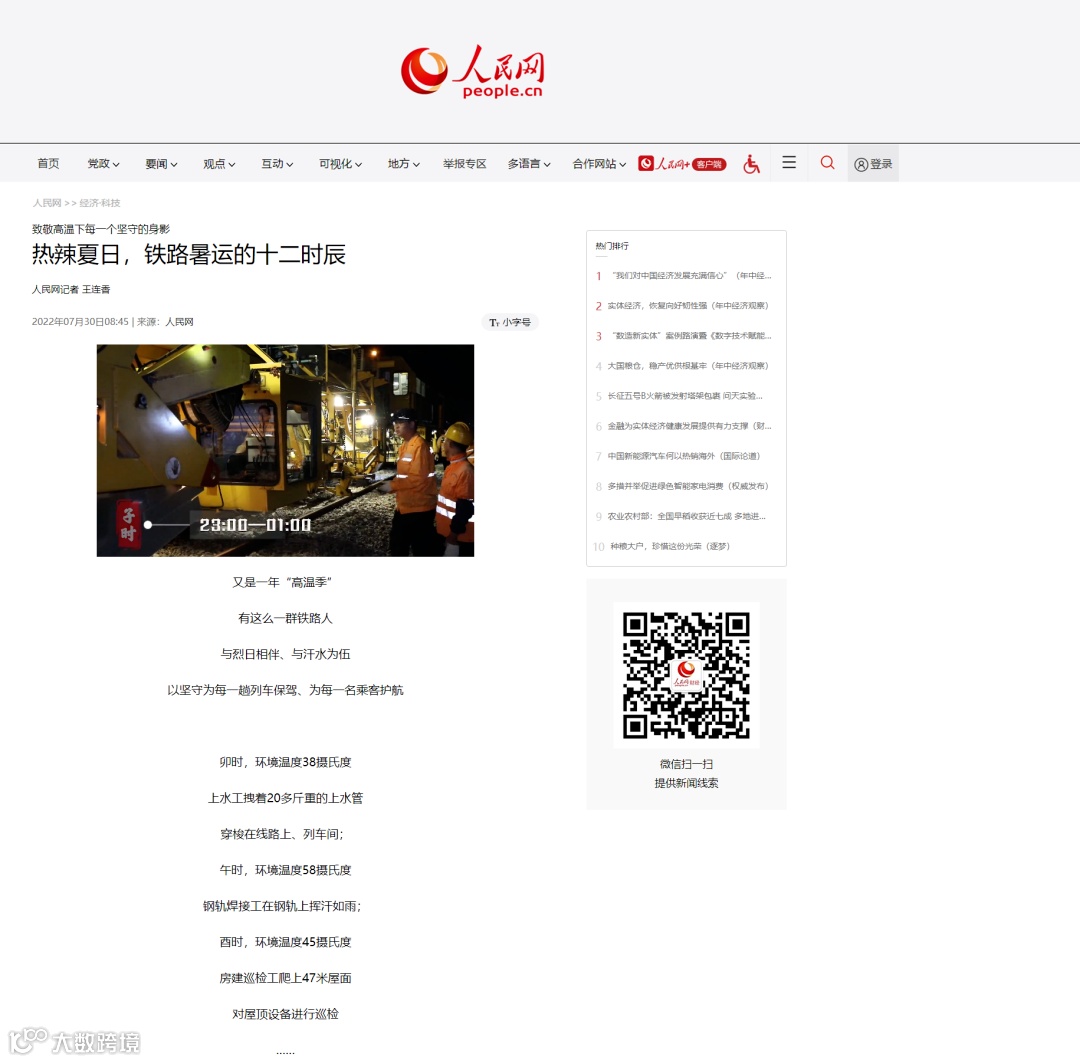Click the article's night railway video thumbnail
The height and width of the screenshot is (1062, 1080).
pyautogui.click(x=285, y=450)
